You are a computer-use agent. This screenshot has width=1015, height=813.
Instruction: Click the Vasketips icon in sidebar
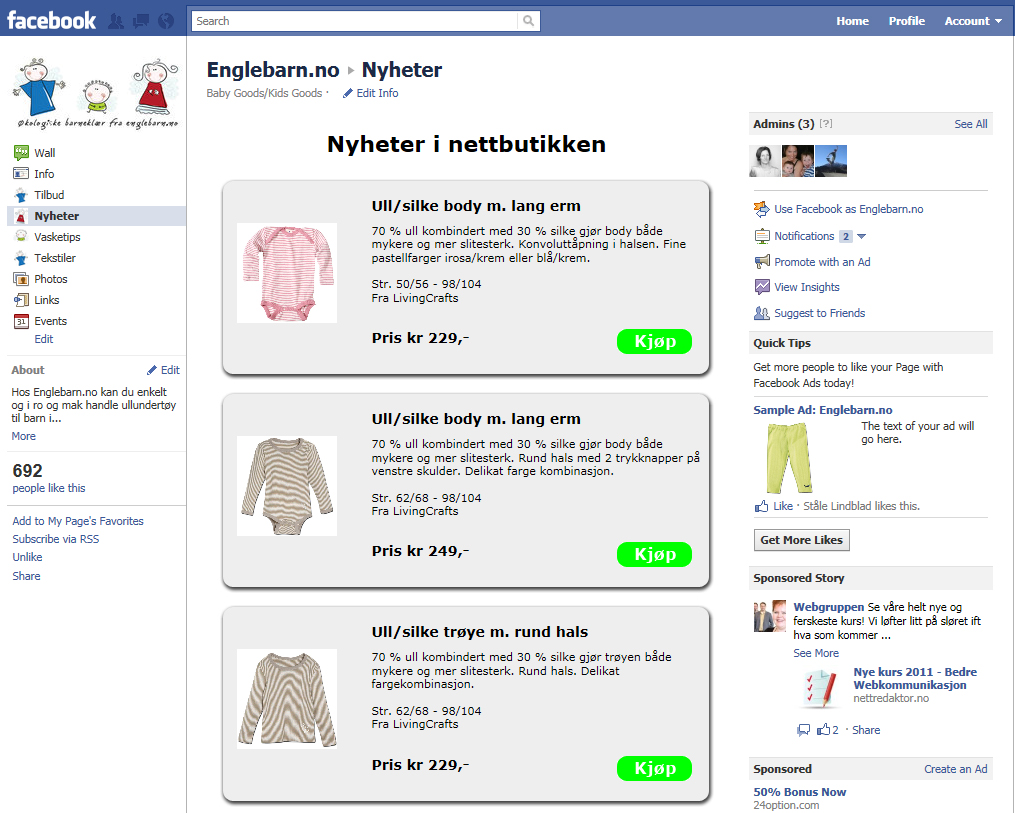pyautogui.click(x=21, y=236)
